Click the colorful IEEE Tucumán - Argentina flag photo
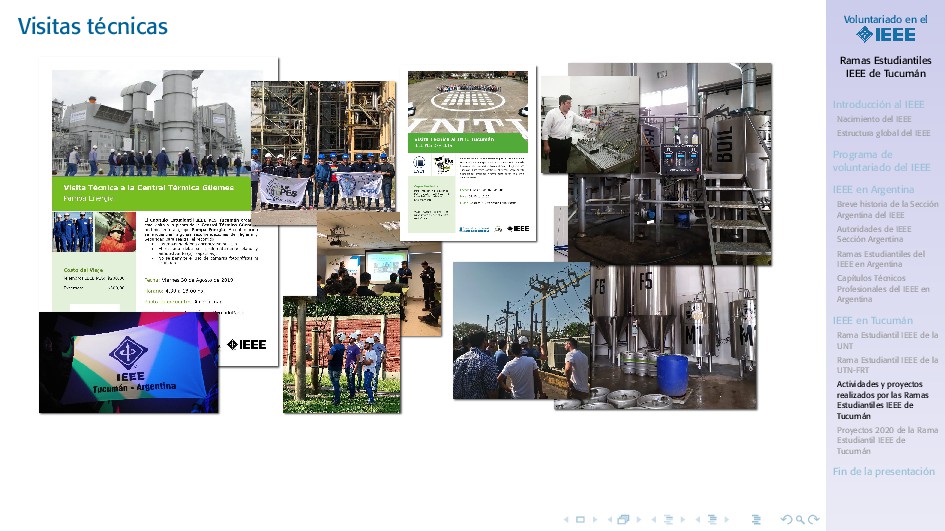Screen dimensions: 945x531 click(128, 362)
